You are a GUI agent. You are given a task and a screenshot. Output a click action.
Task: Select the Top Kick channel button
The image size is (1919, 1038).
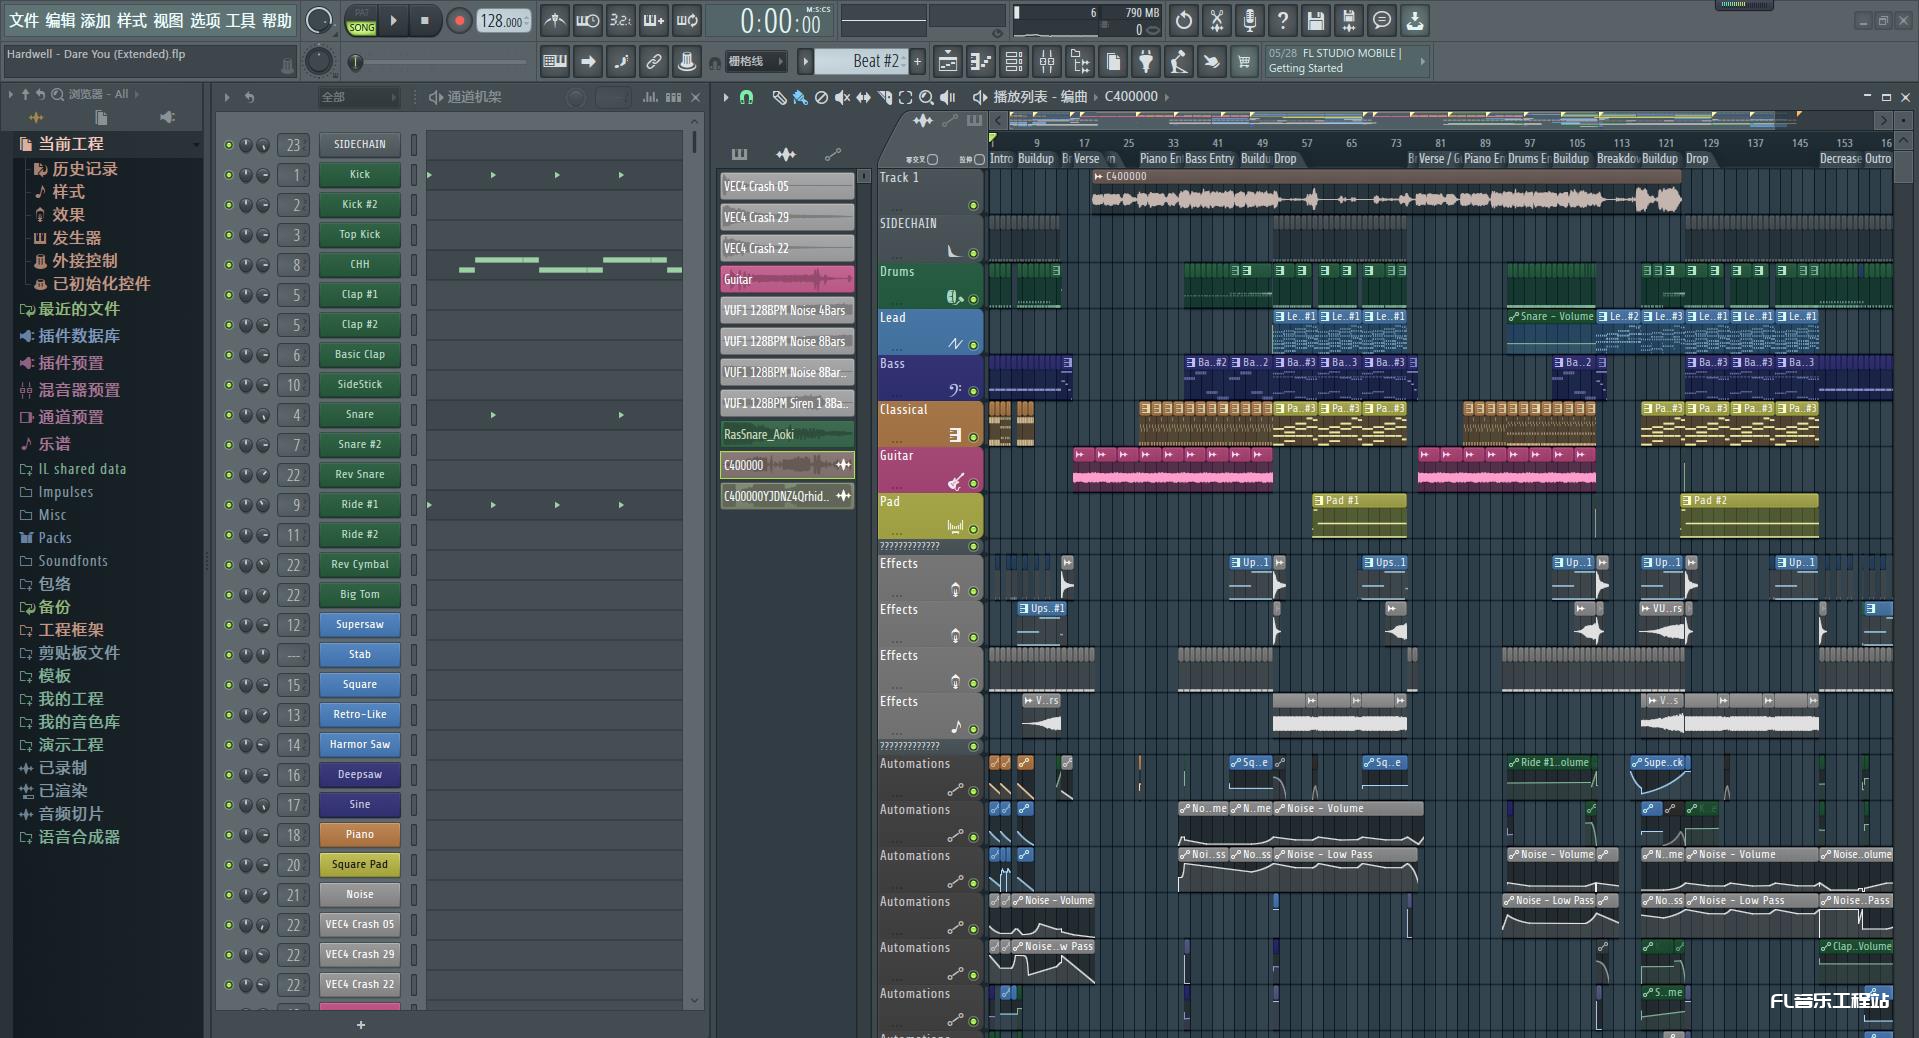pos(360,235)
